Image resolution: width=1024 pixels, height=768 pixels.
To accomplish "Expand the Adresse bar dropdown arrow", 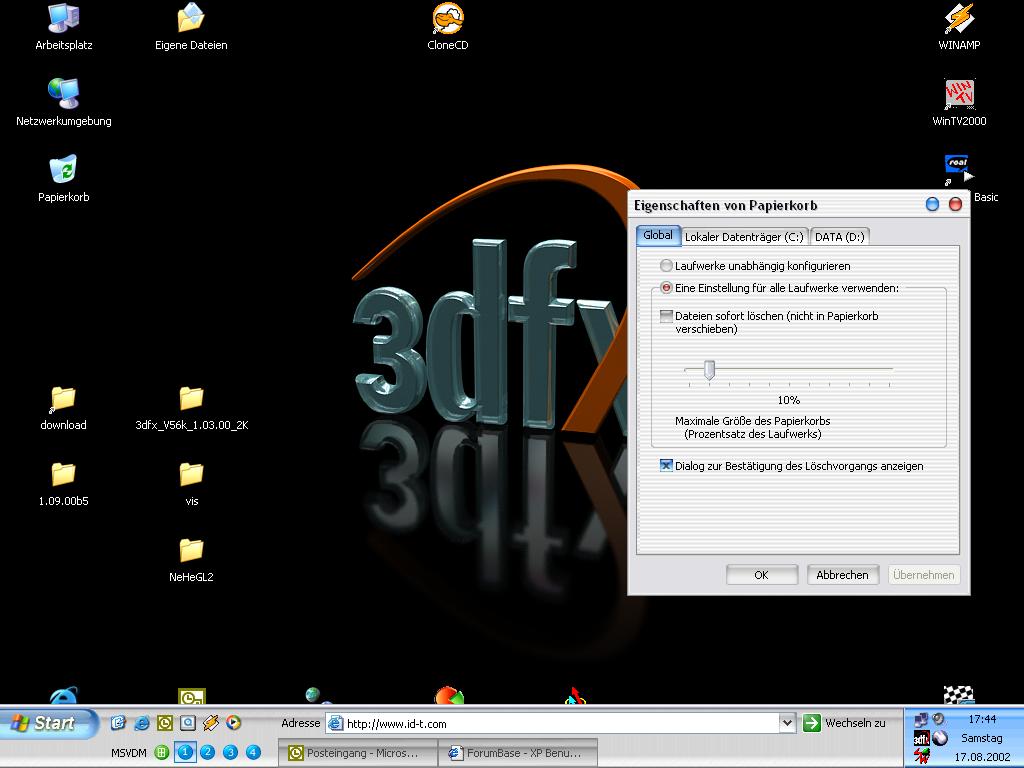I will [787, 723].
